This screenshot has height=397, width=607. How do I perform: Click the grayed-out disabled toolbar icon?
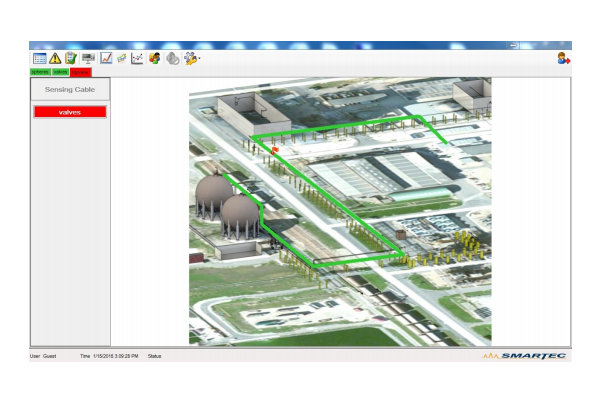tap(173, 58)
